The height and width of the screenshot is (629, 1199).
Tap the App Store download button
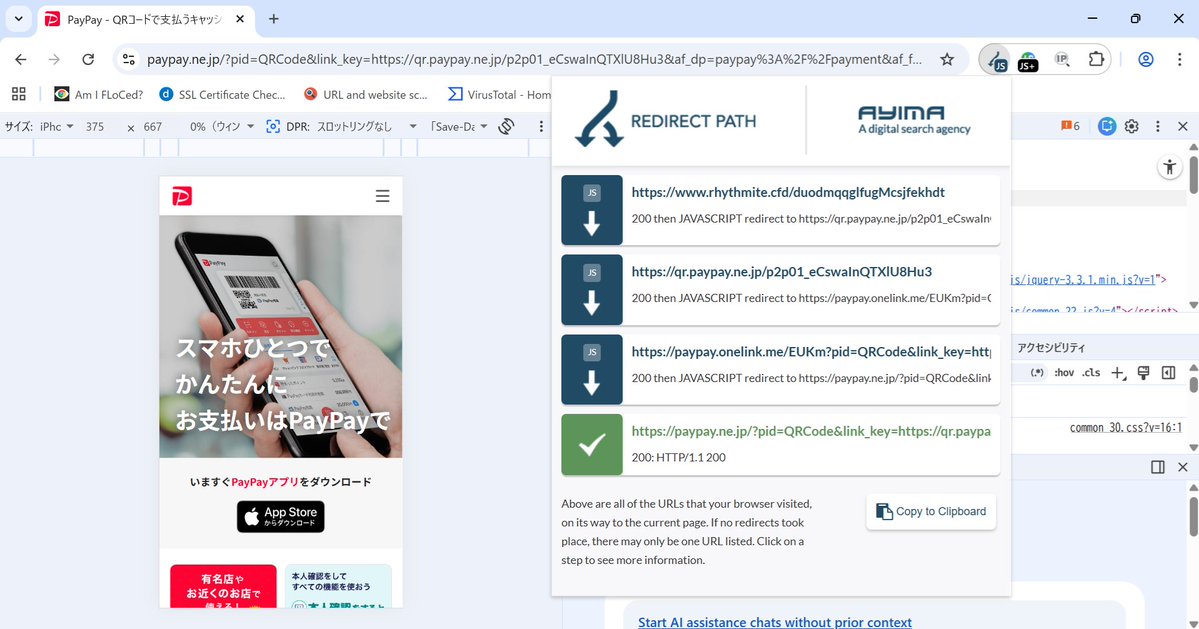[281, 517]
